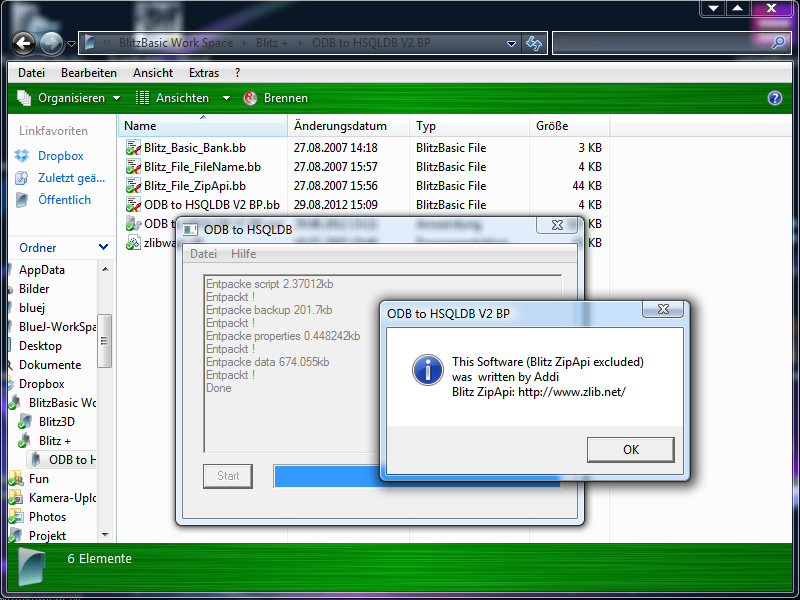Click ODB to H folder icon in tree
The width and height of the screenshot is (800, 600).
click(35, 460)
